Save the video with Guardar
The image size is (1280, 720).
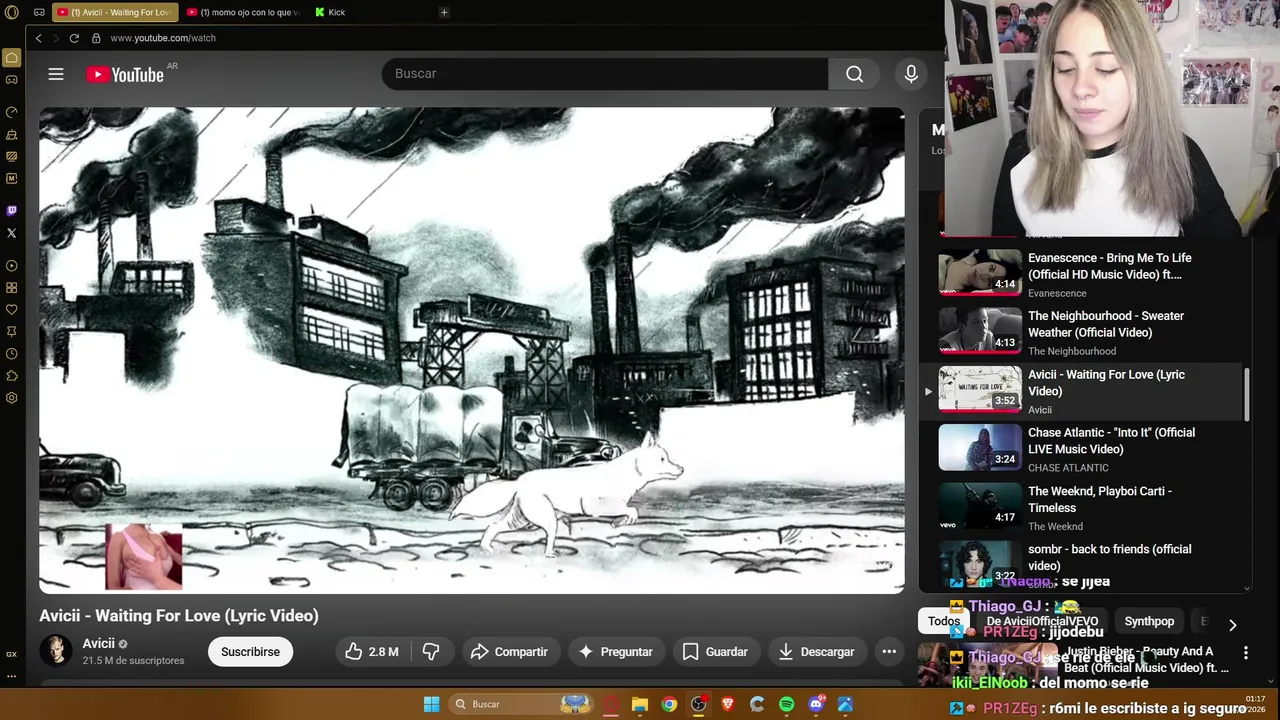(x=715, y=652)
